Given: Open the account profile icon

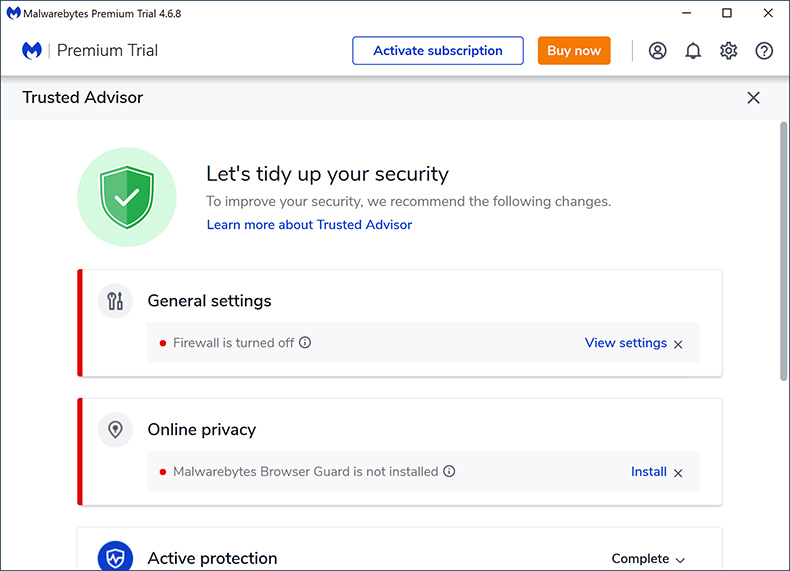Looking at the screenshot, I should click(x=657, y=51).
